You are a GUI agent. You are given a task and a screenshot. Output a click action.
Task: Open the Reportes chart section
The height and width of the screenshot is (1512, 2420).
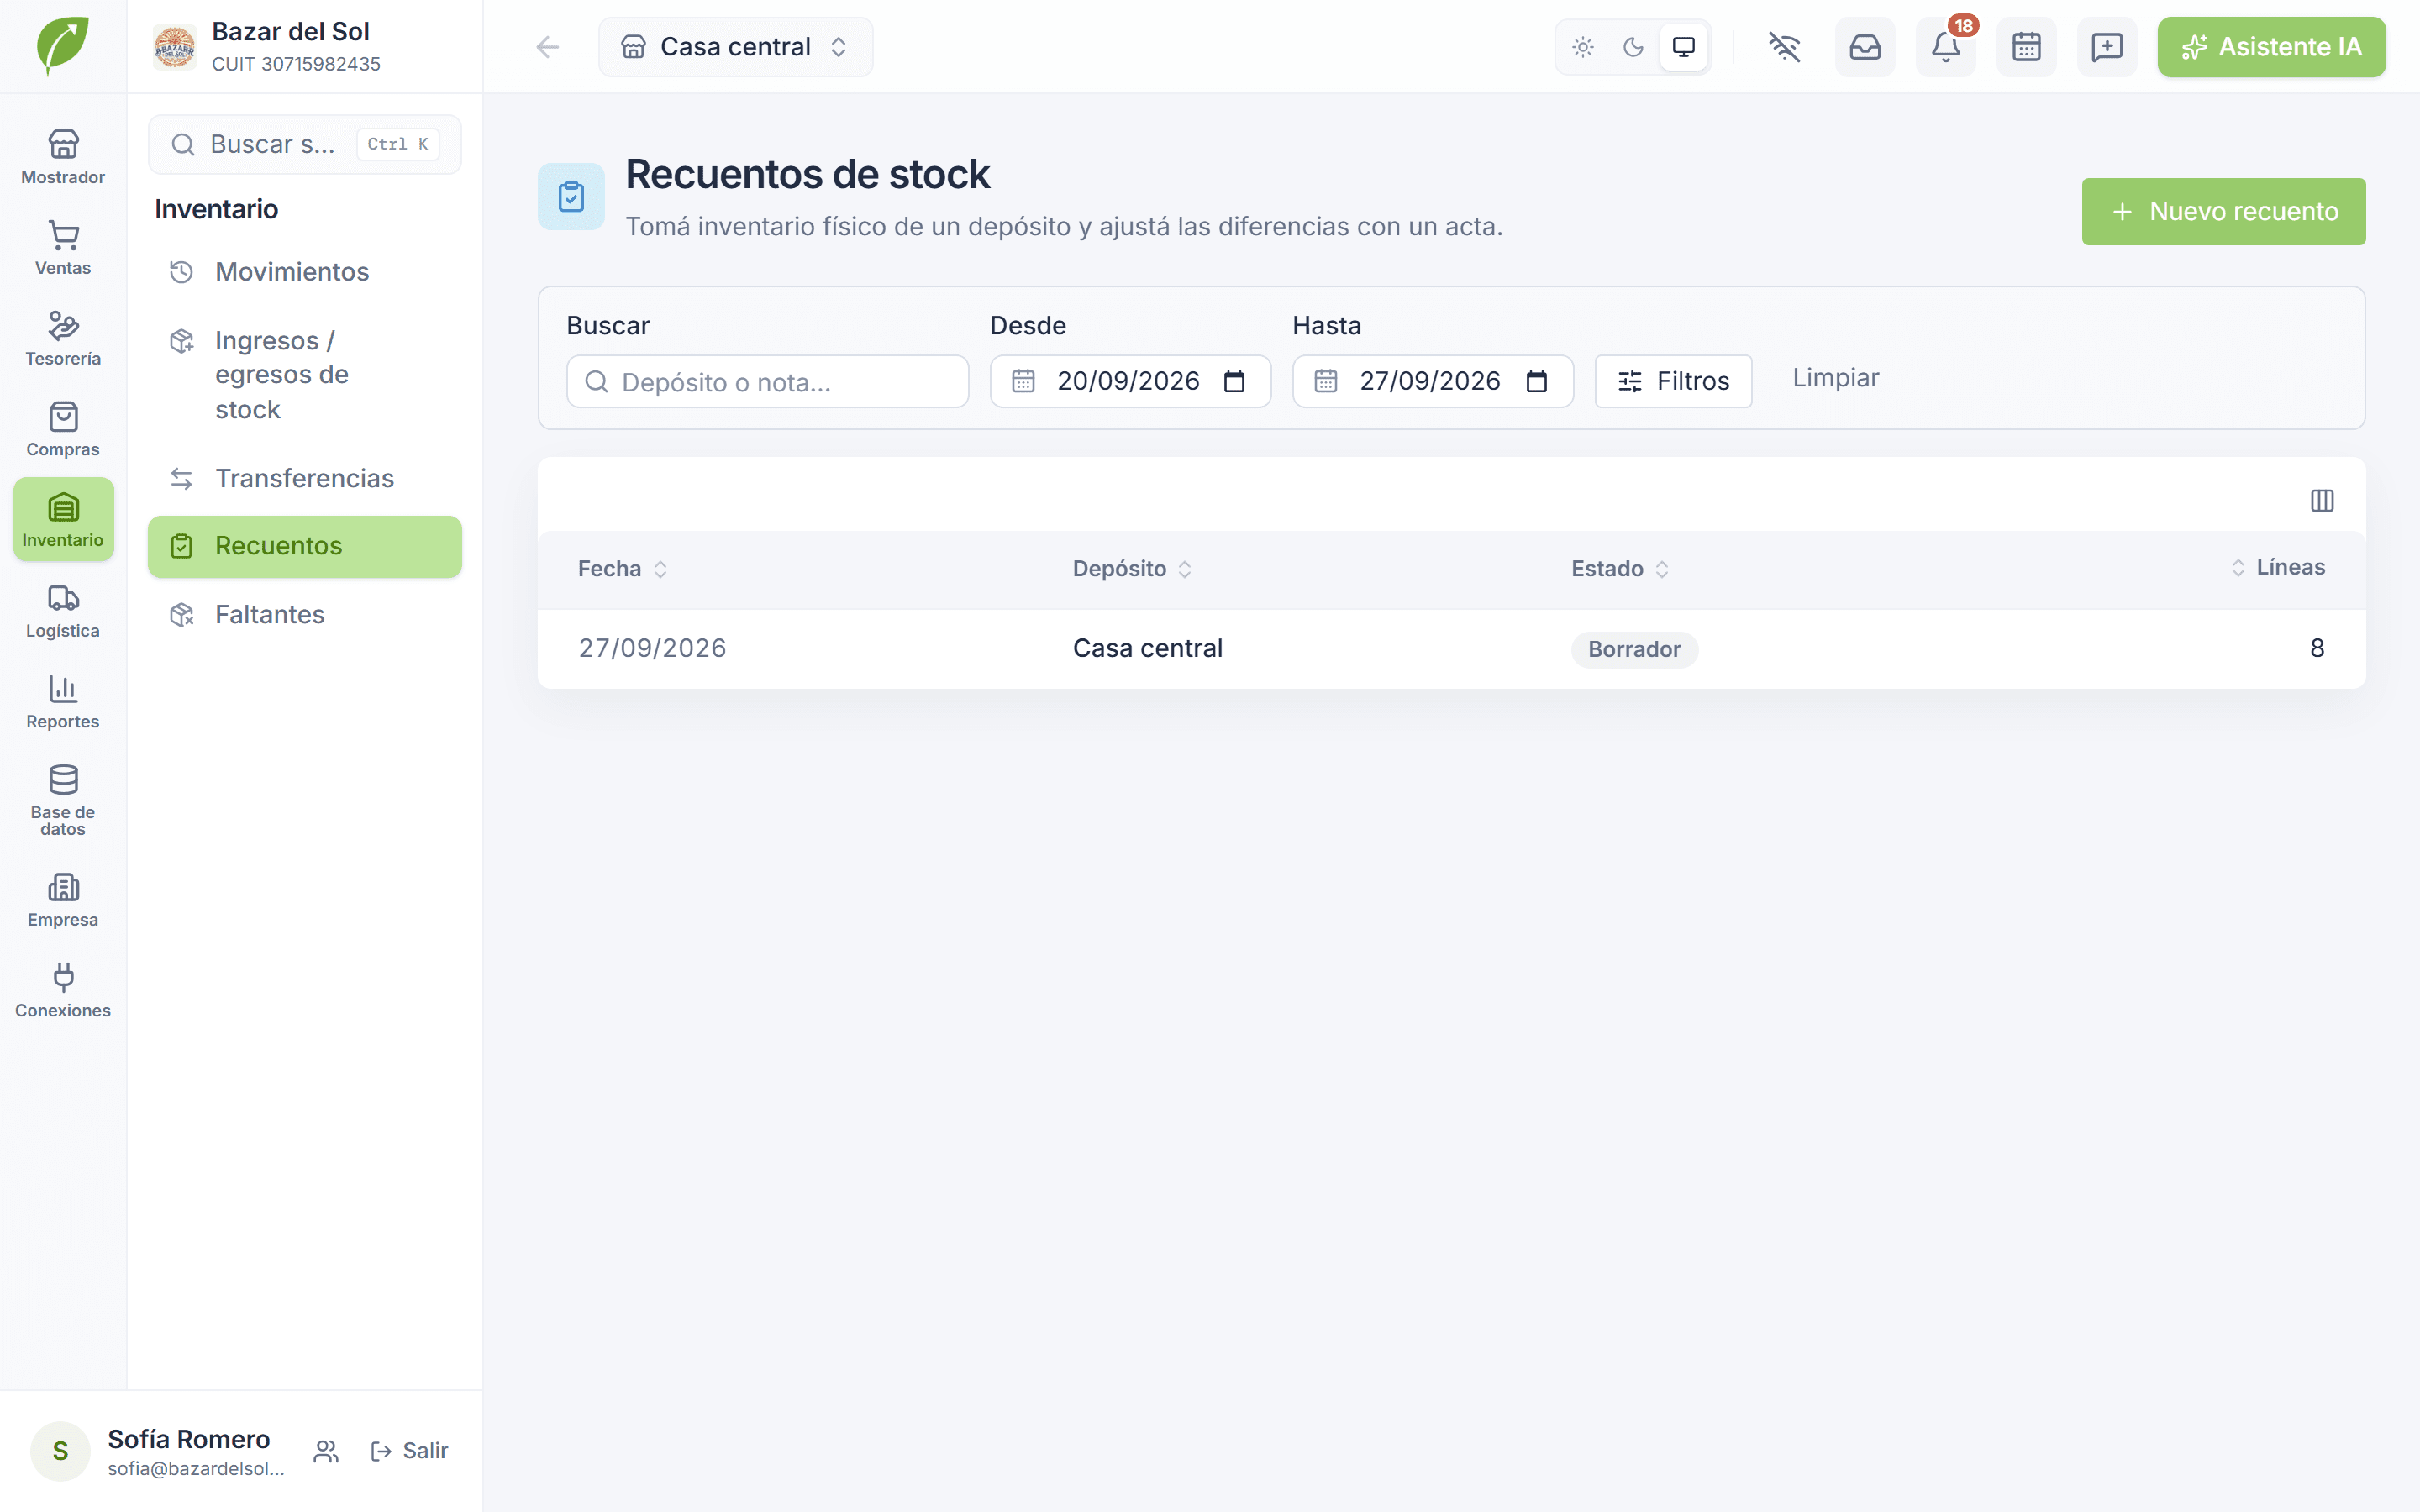(x=63, y=701)
